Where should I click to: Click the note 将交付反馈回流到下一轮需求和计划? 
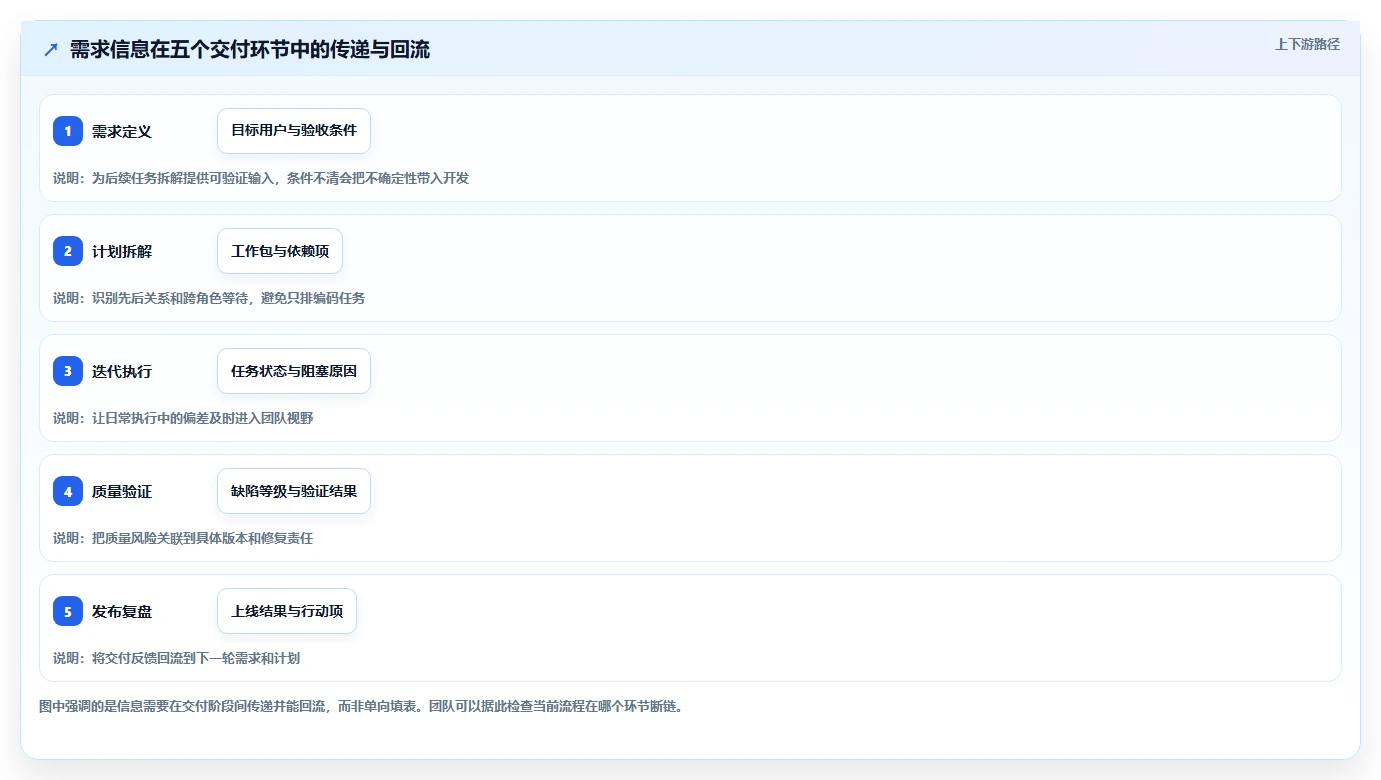176,658
